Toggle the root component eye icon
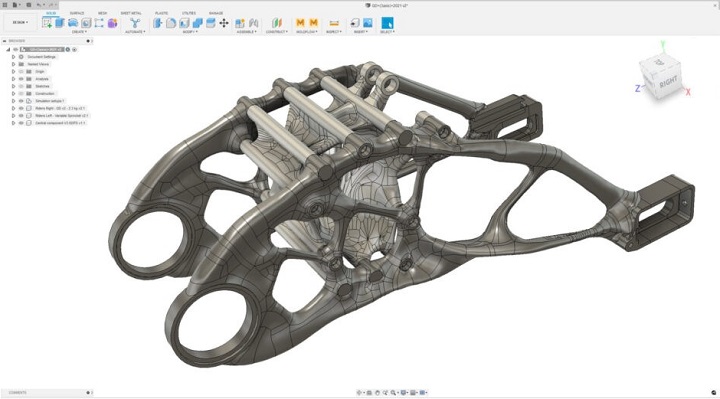720x399 pixels. pyautogui.click(x=16, y=50)
